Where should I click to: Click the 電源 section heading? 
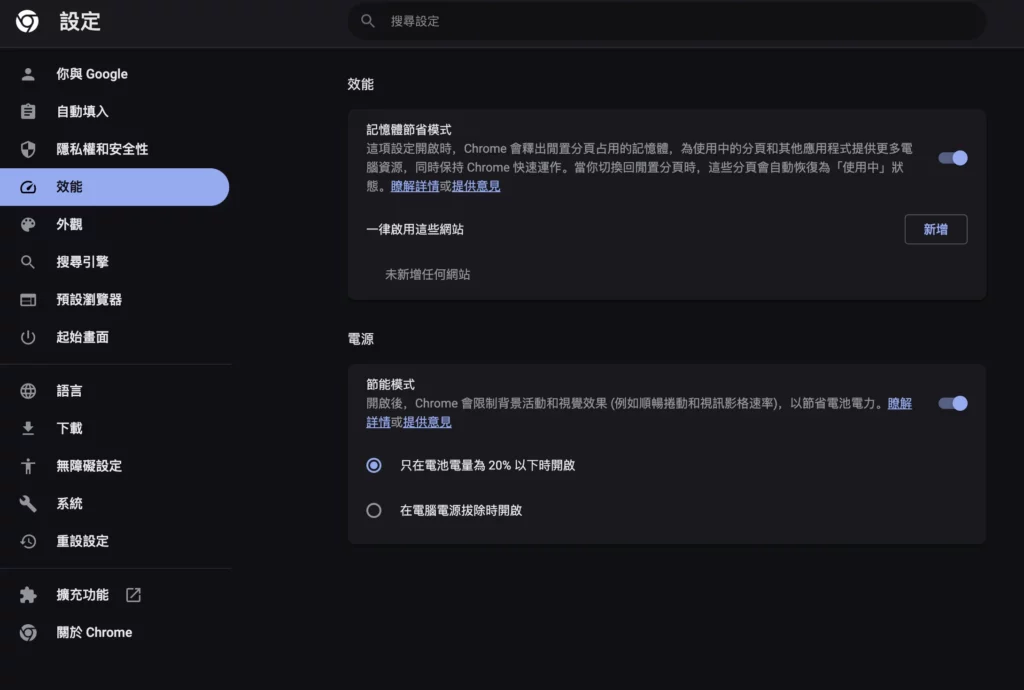(x=360, y=339)
